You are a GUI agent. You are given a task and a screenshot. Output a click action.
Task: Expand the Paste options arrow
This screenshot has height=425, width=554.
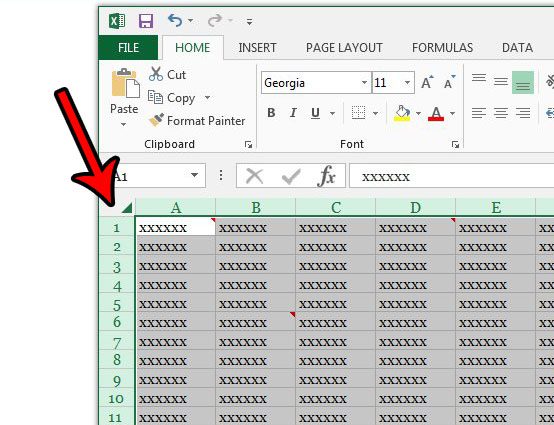tap(123, 124)
